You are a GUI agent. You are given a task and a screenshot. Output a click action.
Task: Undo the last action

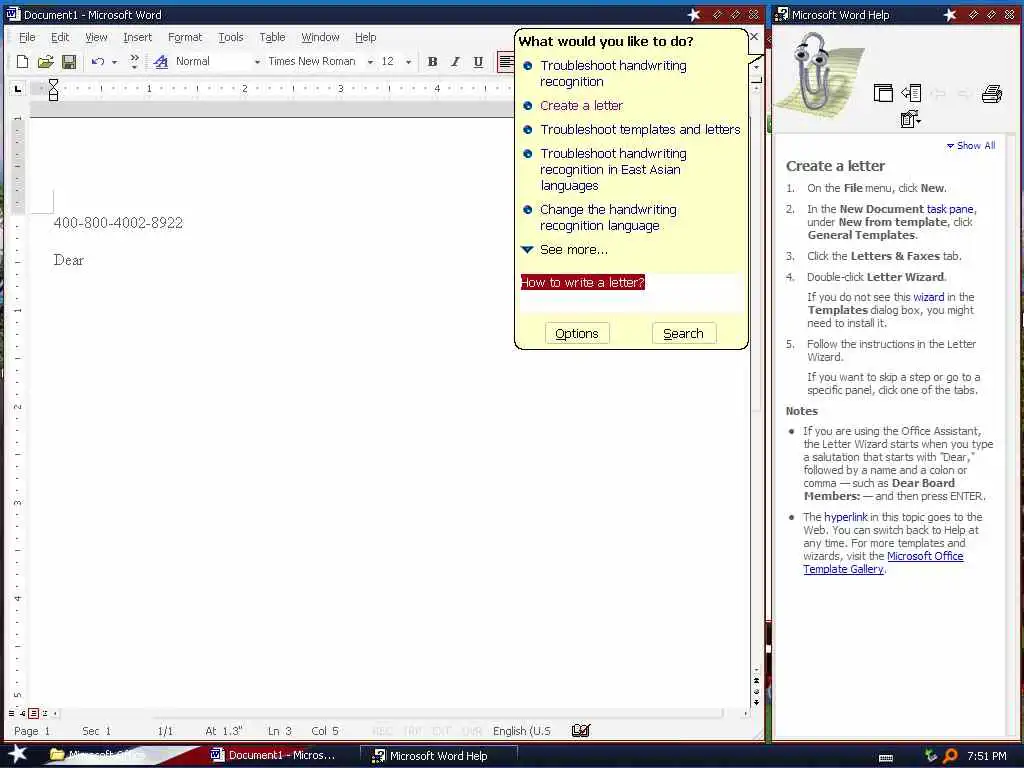98,62
